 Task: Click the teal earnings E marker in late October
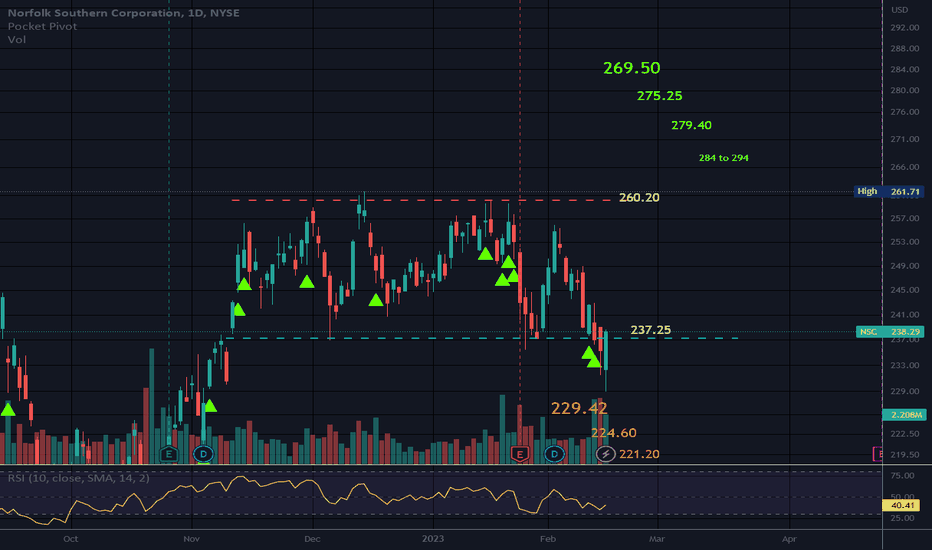(169, 455)
